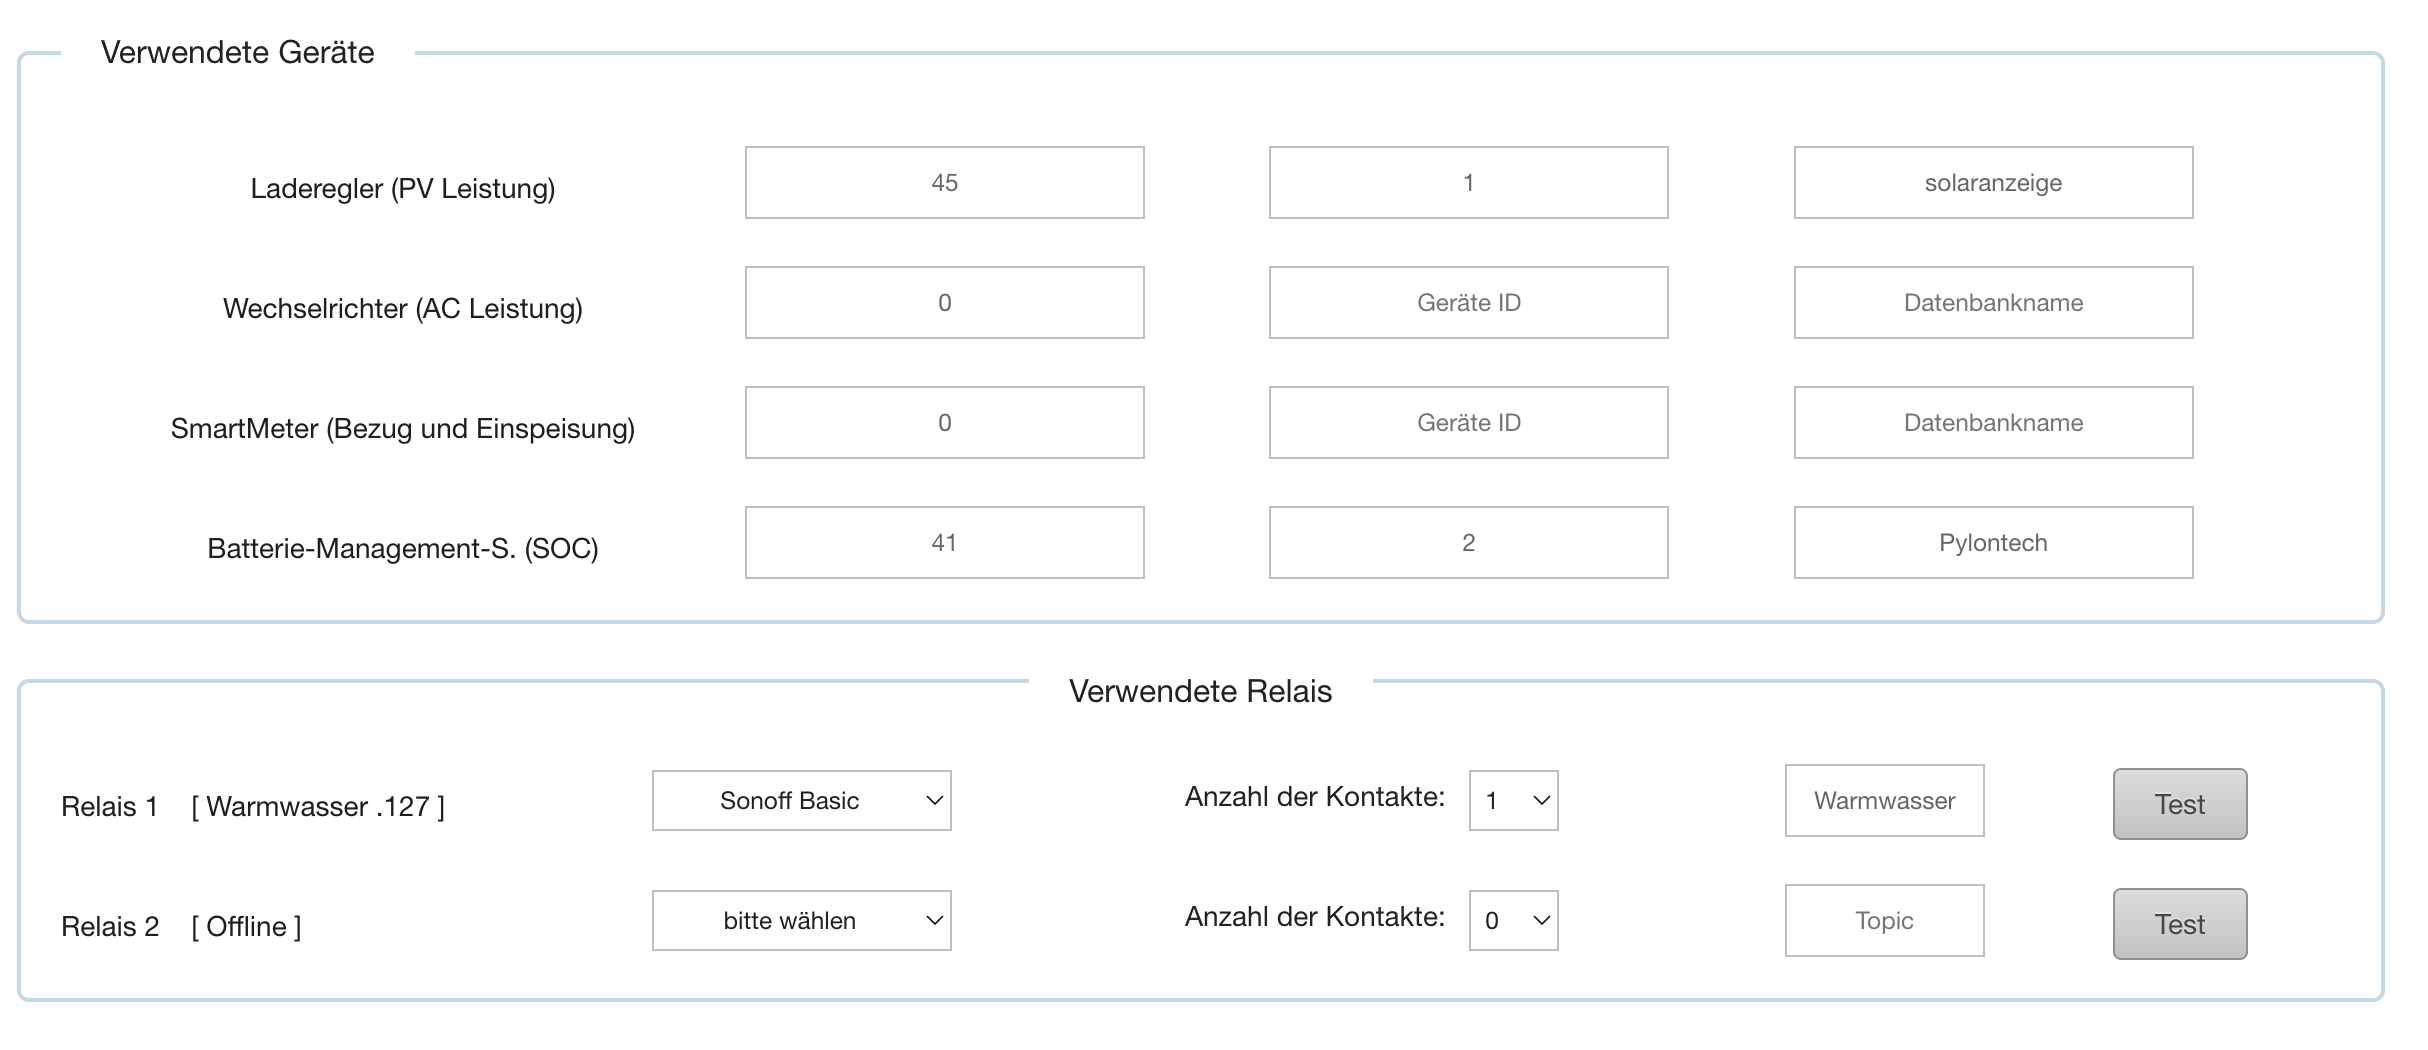Viewport: 2428px width, 1050px height.
Task: Click the solaranzeige database name field
Action: 1993,183
